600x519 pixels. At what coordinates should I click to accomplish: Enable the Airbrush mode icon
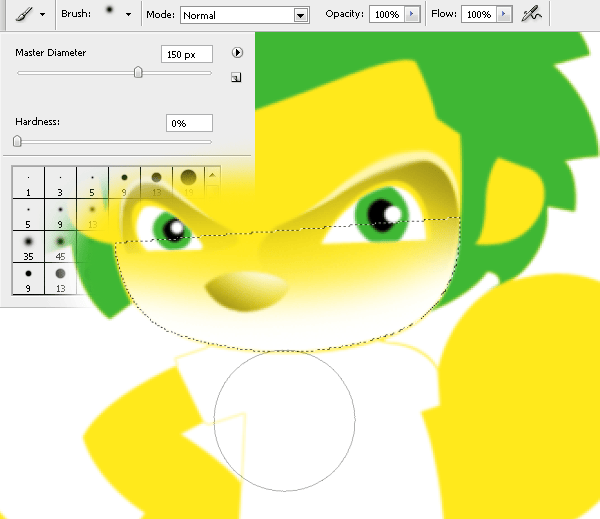[x=531, y=15]
